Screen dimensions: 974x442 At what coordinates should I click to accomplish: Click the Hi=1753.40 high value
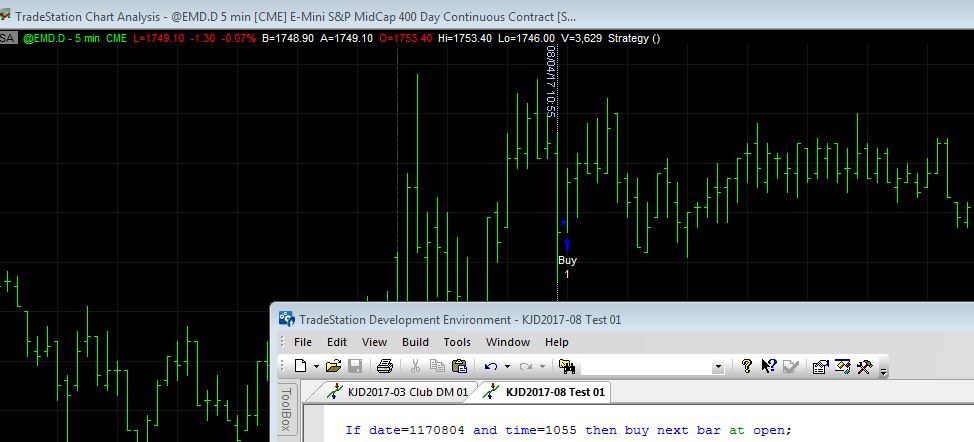click(465, 38)
